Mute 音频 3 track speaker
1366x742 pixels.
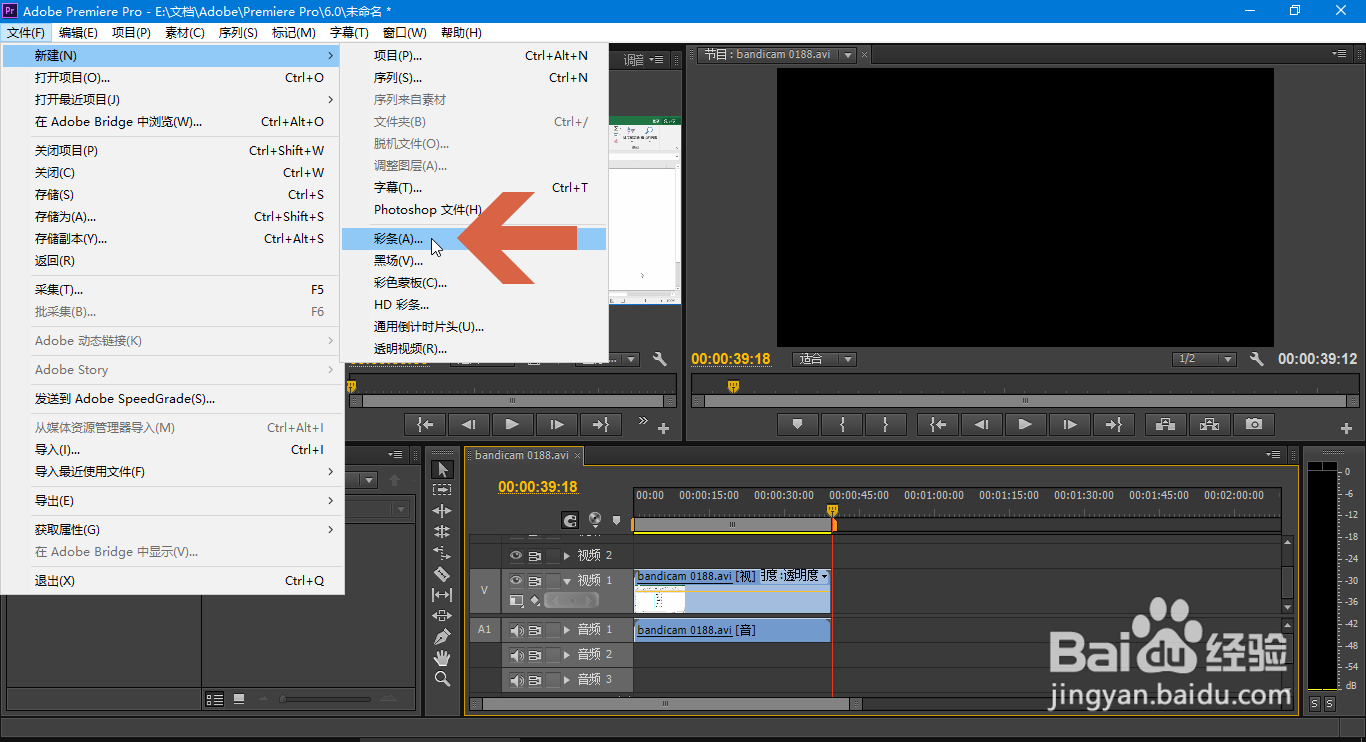tap(517, 680)
